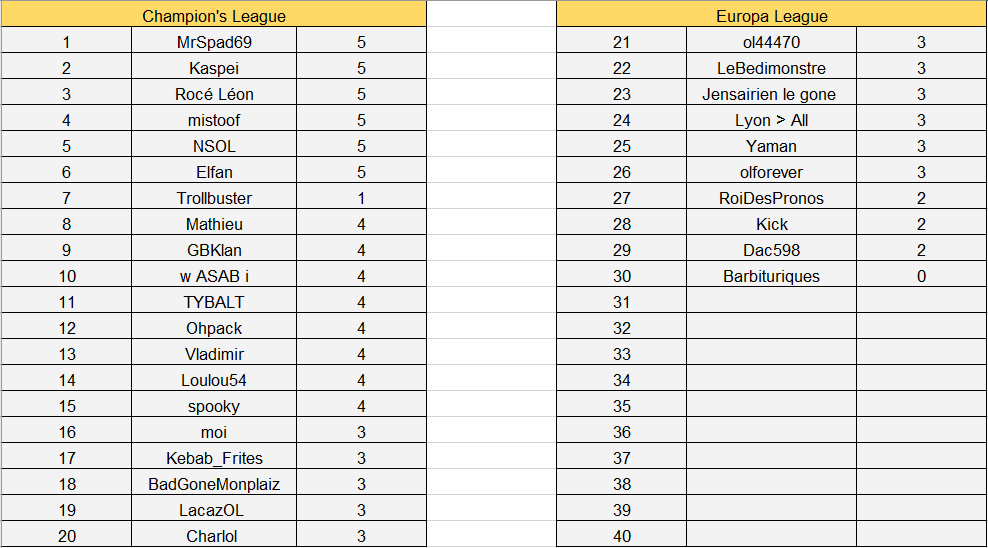Image resolution: width=988 pixels, height=548 pixels.
Task: Select the Charlol cell in row 20
Action: tap(214, 534)
